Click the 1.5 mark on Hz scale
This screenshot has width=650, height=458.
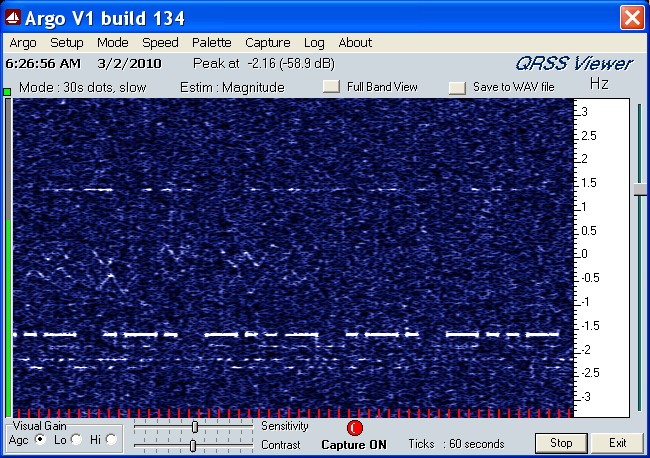[x=589, y=183]
